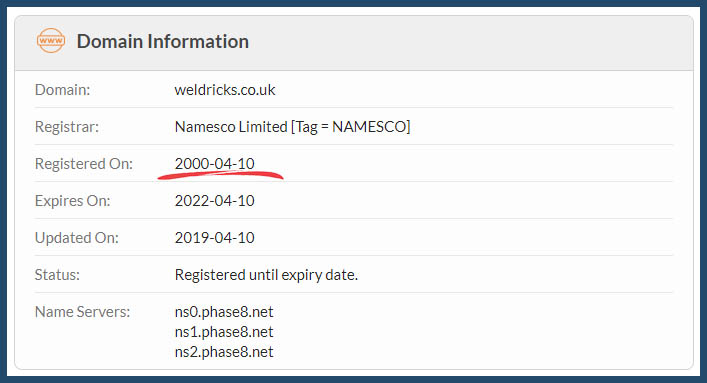
Task: Click the 2022-04-10 expiry date
Action: point(215,201)
